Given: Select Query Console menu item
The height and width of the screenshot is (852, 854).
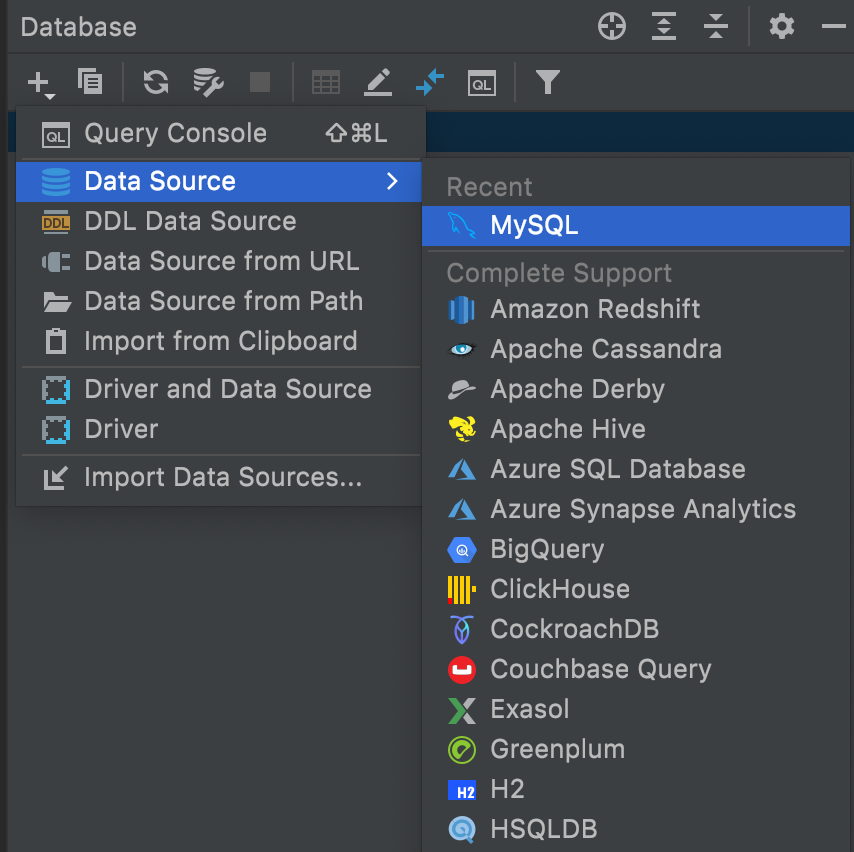Looking at the screenshot, I should [x=218, y=133].
